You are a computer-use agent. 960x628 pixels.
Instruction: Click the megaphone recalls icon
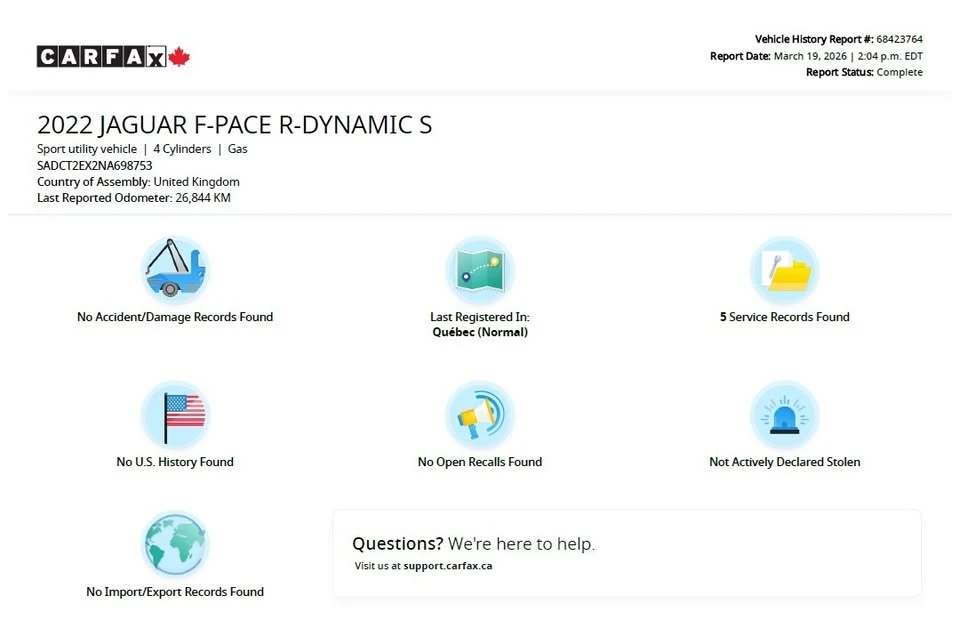point(480,415)
